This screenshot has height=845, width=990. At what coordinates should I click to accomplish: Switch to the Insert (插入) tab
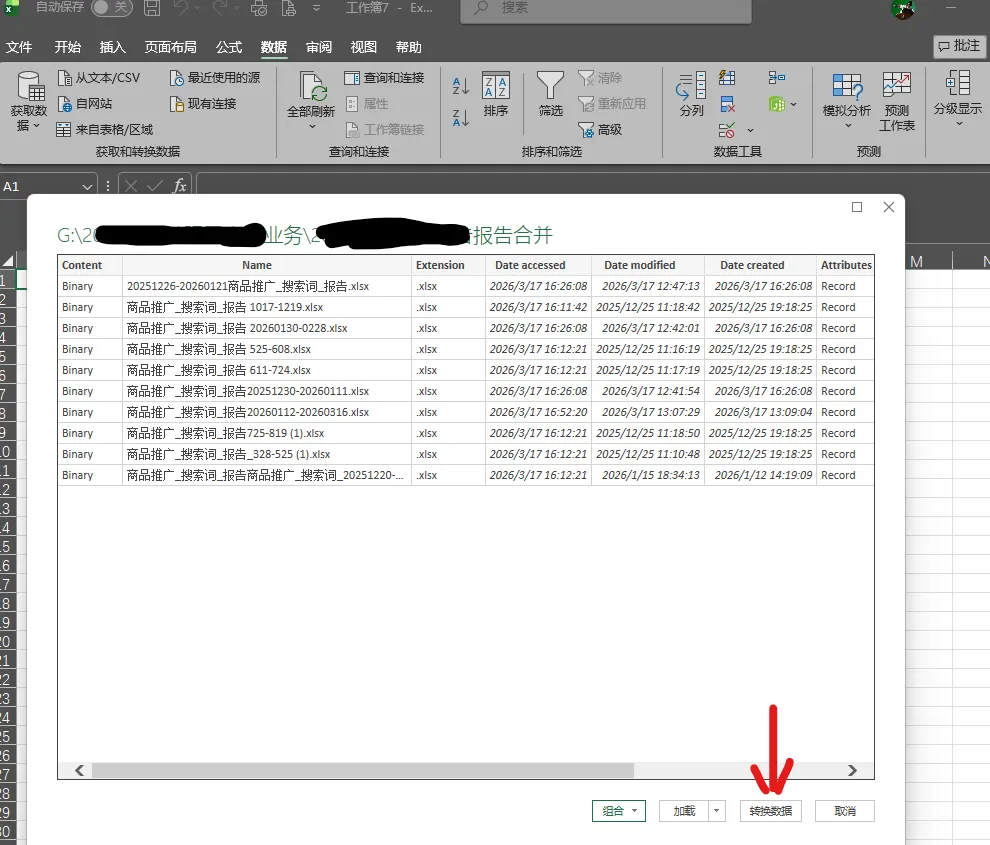(112, 47)
